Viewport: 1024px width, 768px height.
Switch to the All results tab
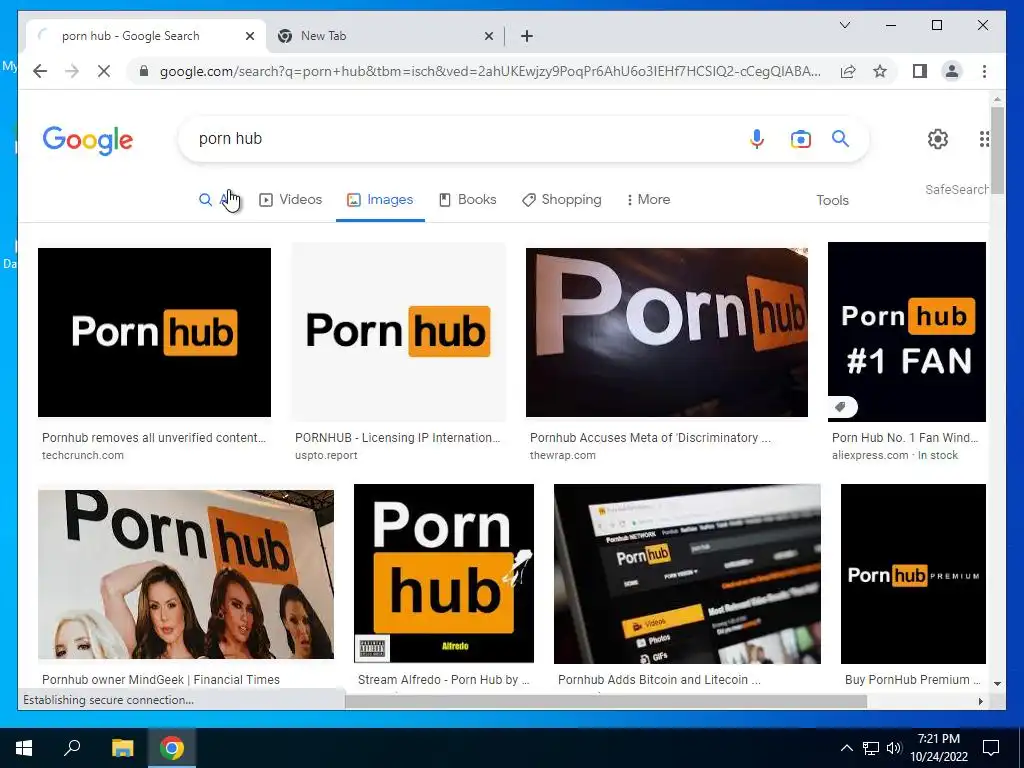(x=216, y=200)
